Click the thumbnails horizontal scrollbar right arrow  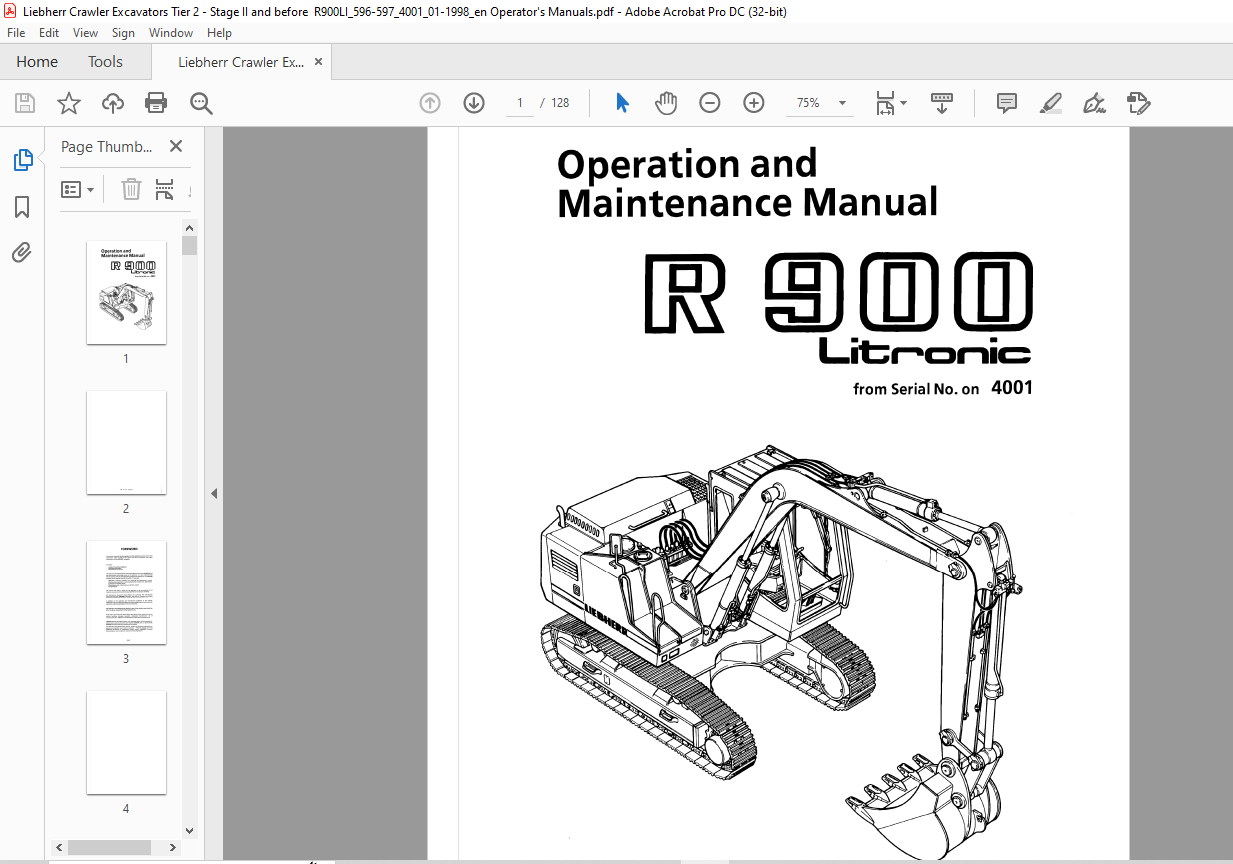point(173,847)
